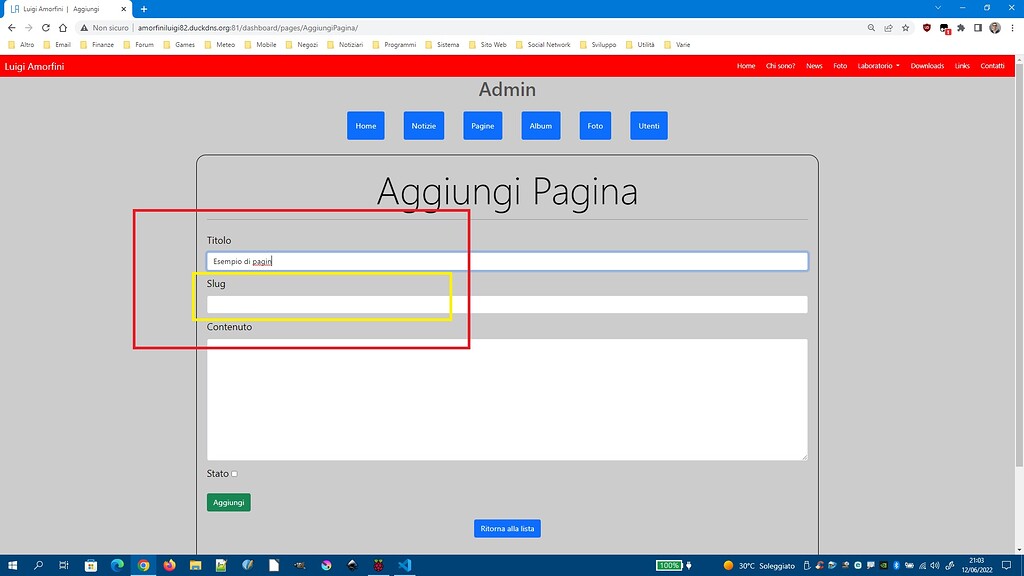The height and width of the screenshot is (576, 1024).
Task: Open the Utilità bookmarks folder
Action: pyautogui.click(x=645, y=44)
